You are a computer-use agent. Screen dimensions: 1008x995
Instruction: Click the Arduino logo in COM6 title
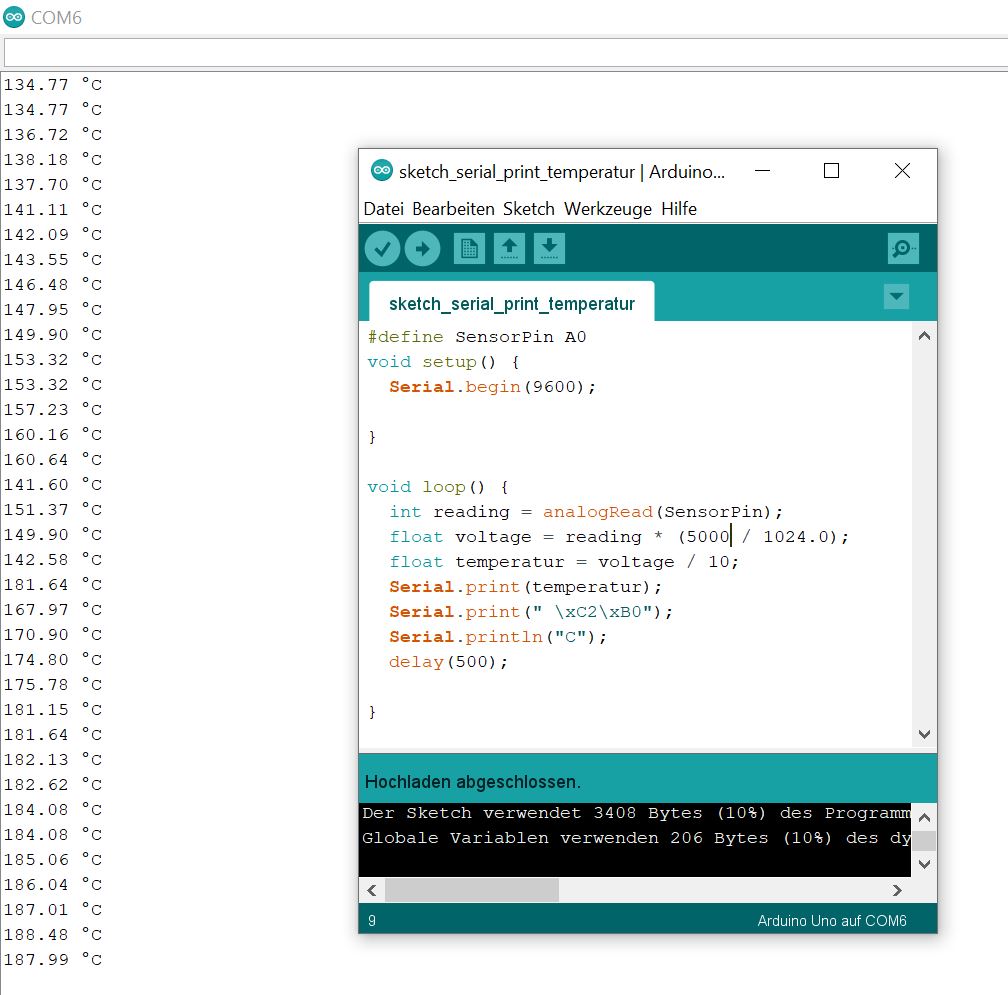14,17
